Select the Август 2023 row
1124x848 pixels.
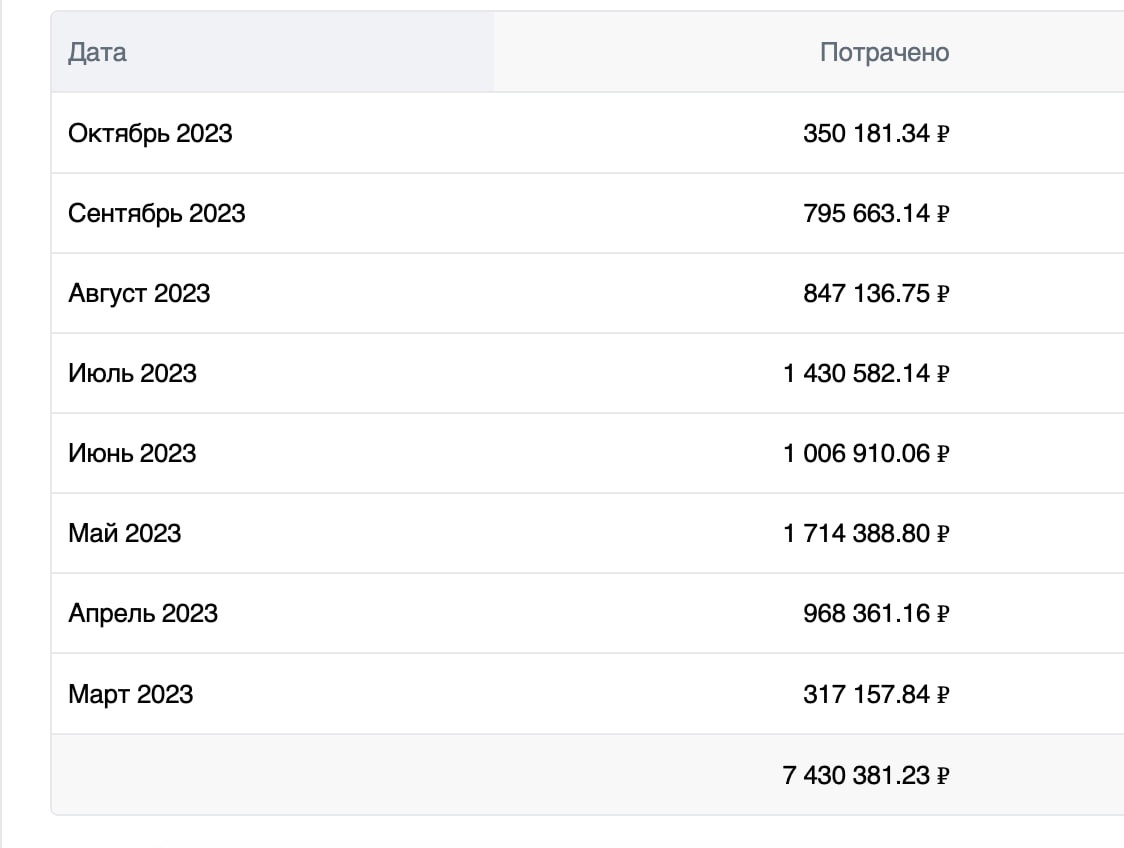pos(588,293)
